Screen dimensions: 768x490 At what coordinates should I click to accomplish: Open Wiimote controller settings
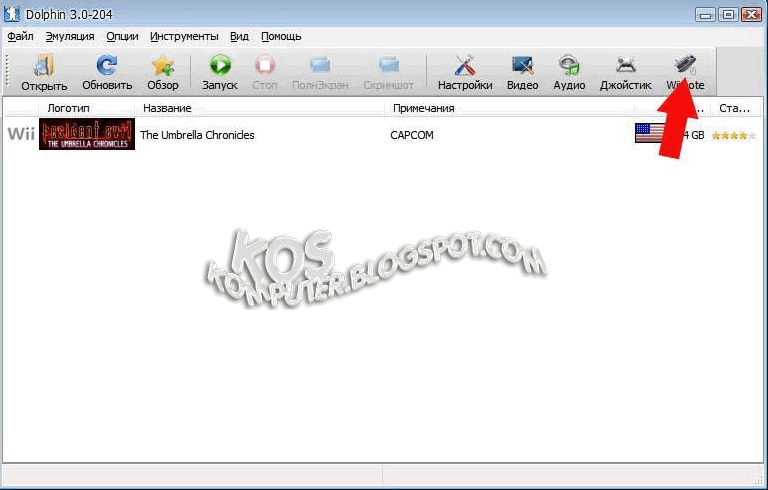coord(685,73)
